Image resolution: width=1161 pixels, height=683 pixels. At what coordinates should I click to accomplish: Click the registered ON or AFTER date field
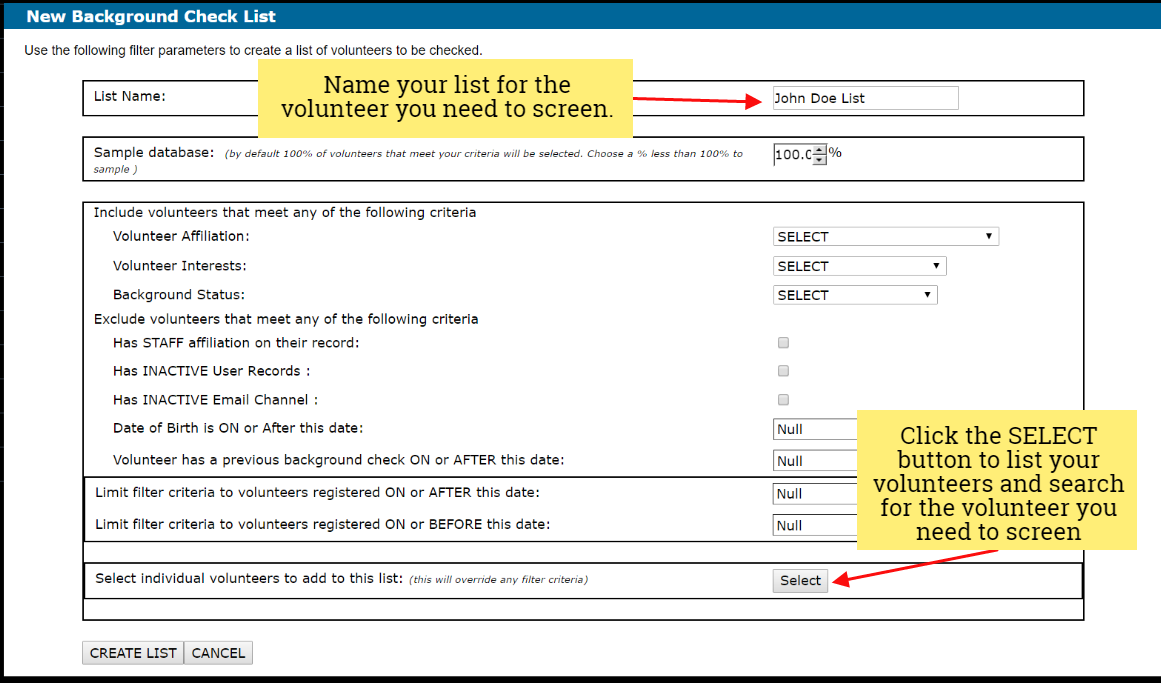click(815, 493)
